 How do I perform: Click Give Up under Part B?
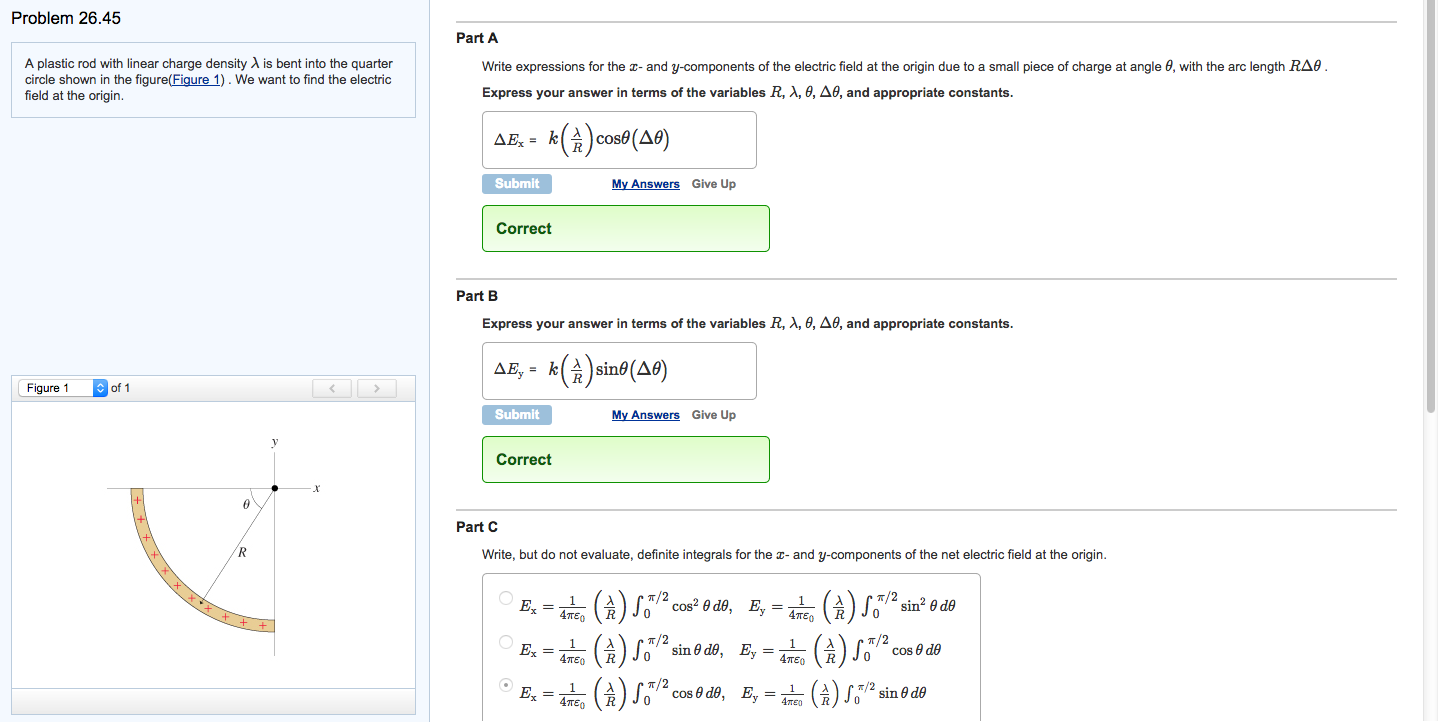(713, 415)
